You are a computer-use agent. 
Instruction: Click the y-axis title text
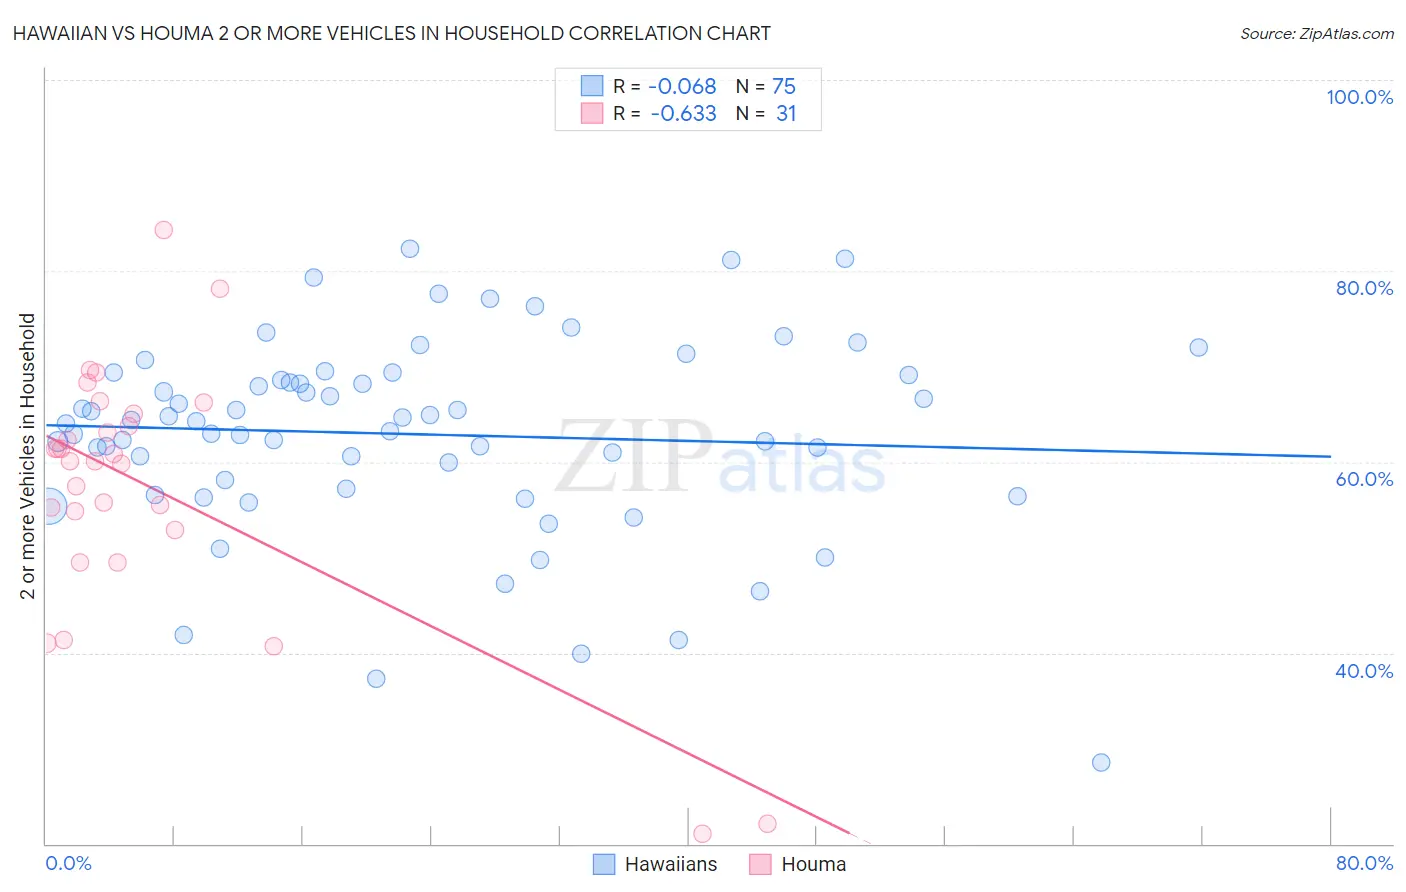coord(27,456)
